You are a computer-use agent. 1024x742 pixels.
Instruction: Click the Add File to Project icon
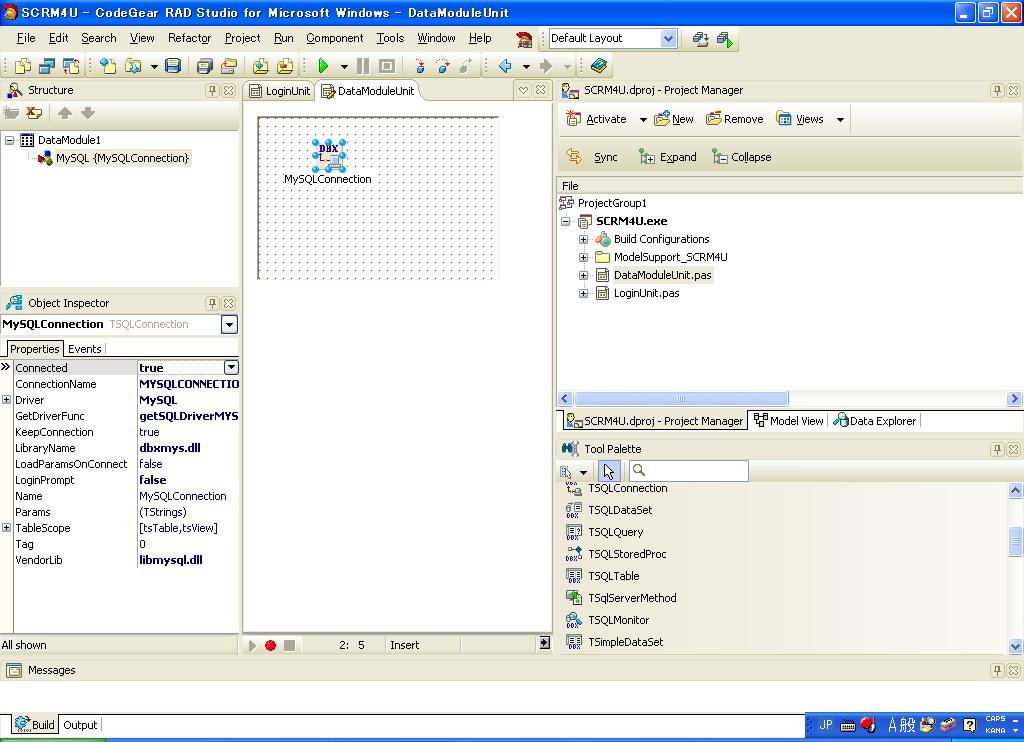[x=261, y=66]
